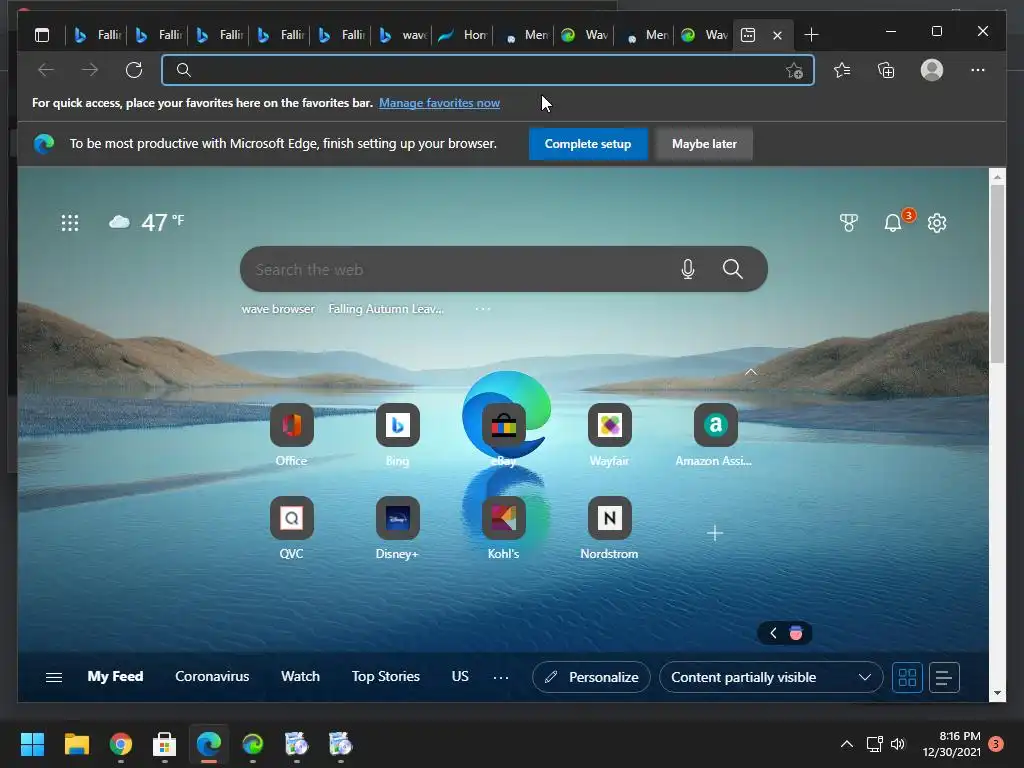Switch to grid feed layout view
1024x768 pixels.
tap(907, 677)
